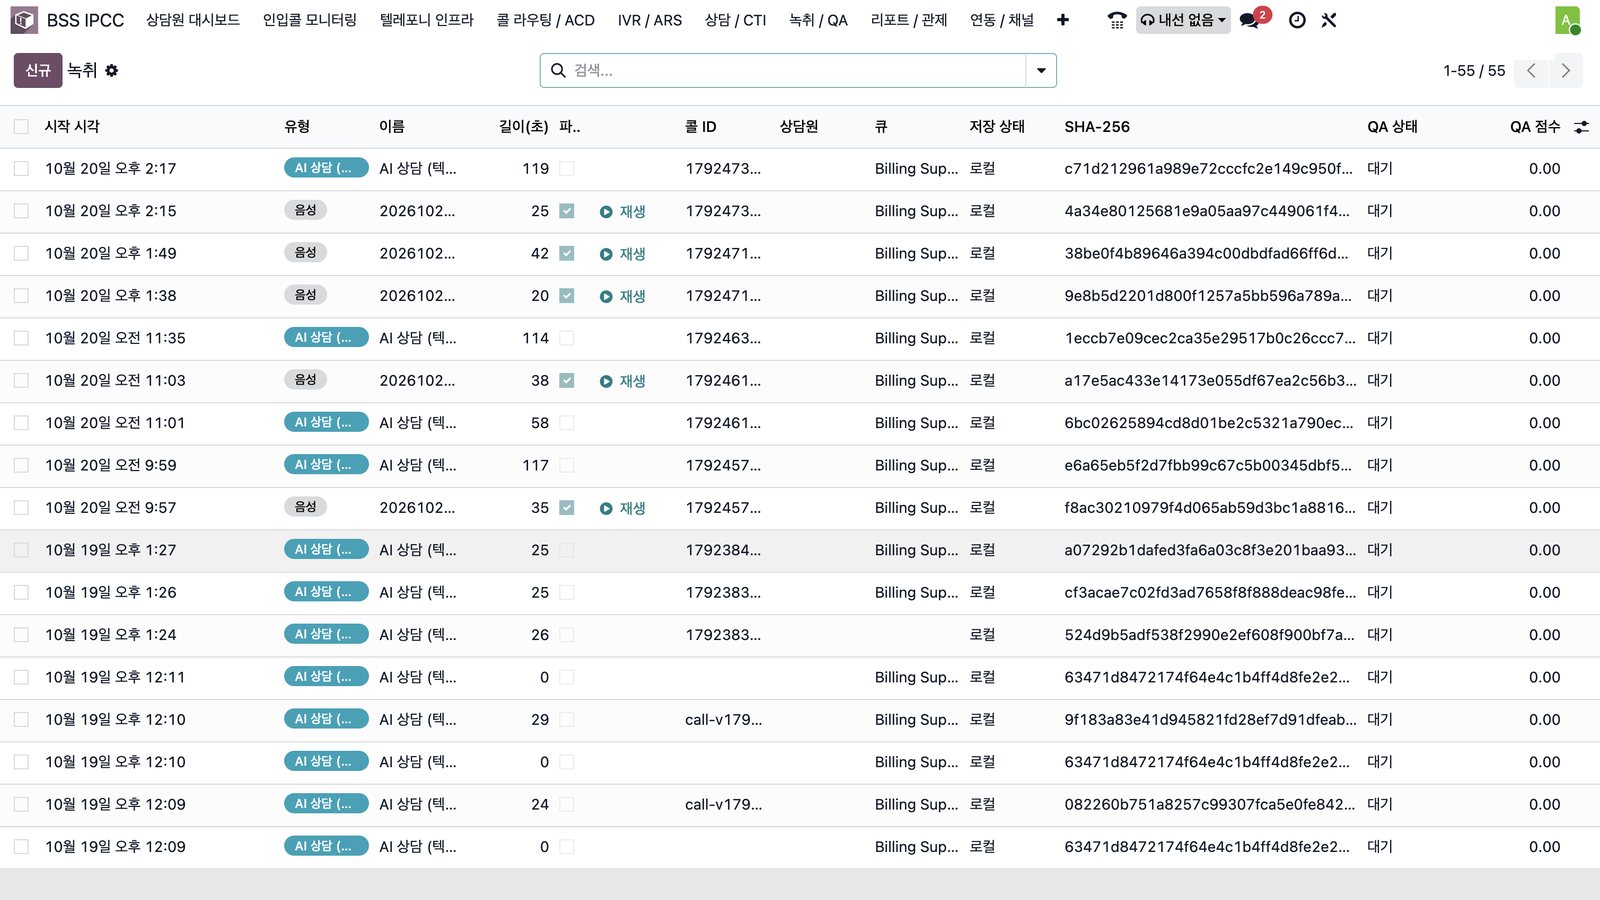Open the 콜 라우팅 / ACD menu
This screenshot has height=900, width=1600.
tap(546, 20)
